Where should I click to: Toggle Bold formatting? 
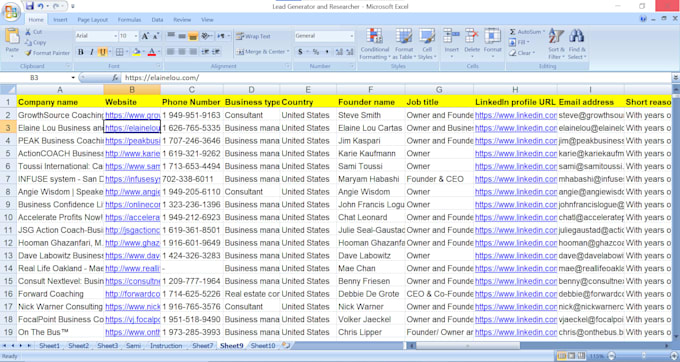(x=81, y=52)
